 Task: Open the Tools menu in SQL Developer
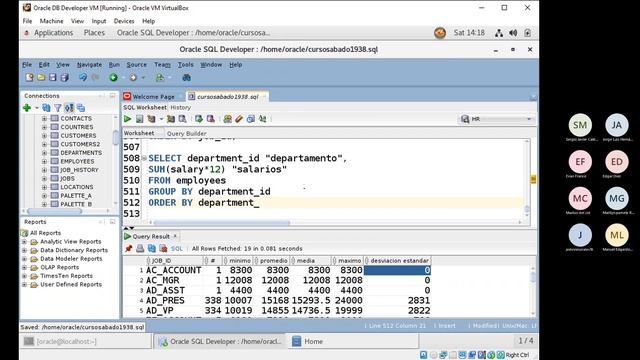[x=185, y=64]
